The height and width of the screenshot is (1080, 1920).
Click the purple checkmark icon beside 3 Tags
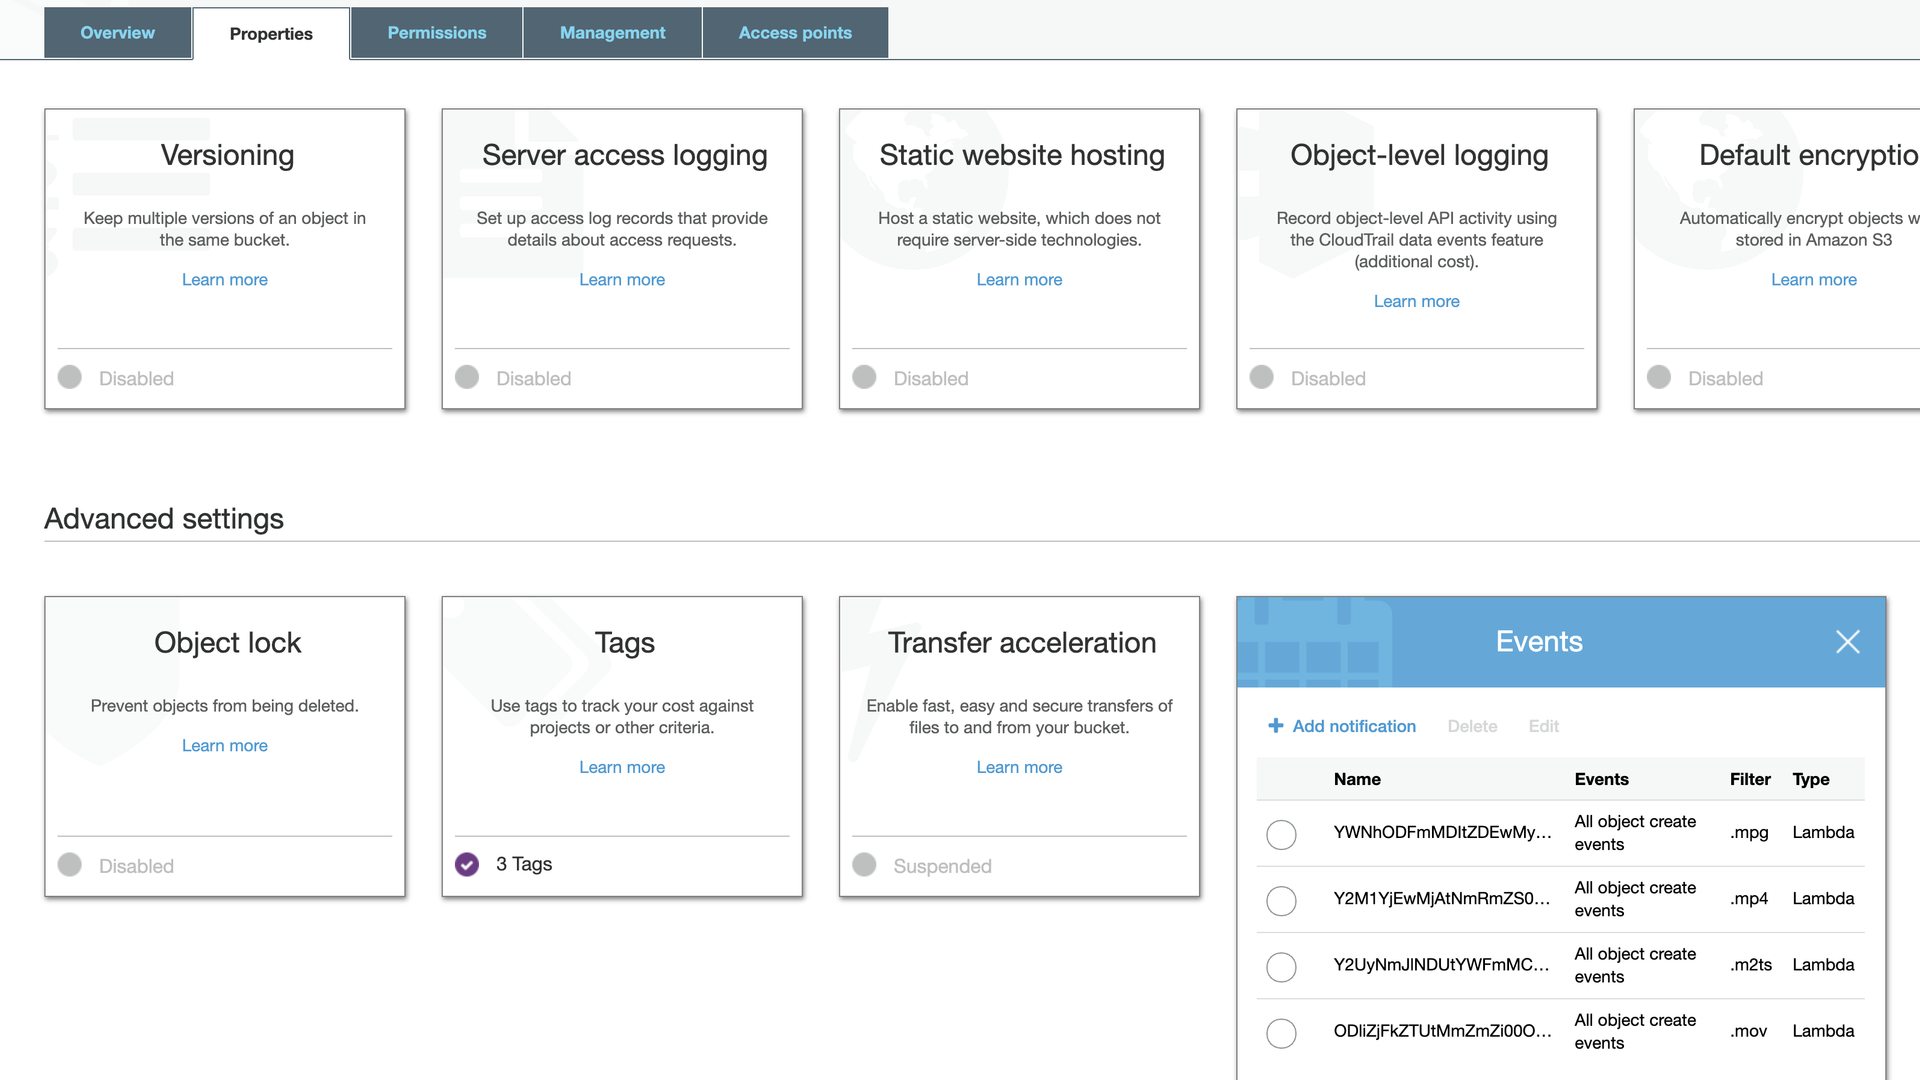tap(467, 865)
